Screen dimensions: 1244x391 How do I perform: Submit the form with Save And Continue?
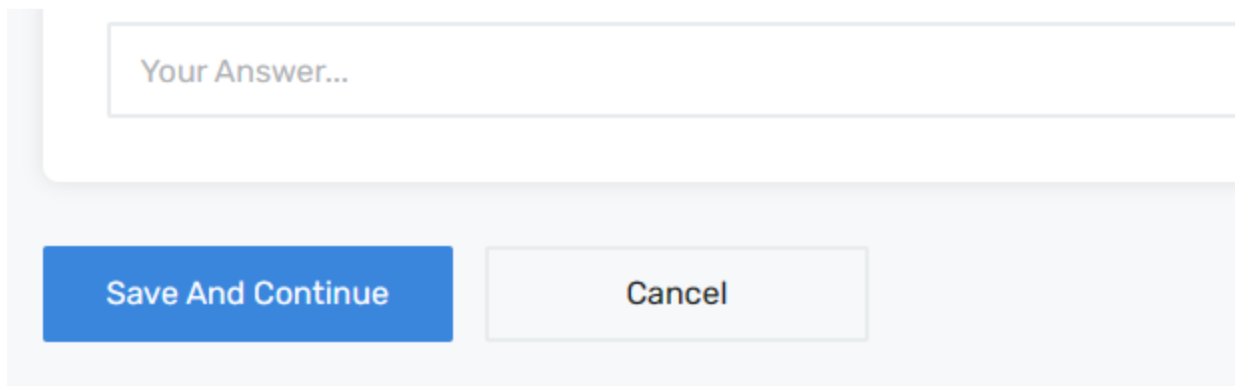(247, 294)
